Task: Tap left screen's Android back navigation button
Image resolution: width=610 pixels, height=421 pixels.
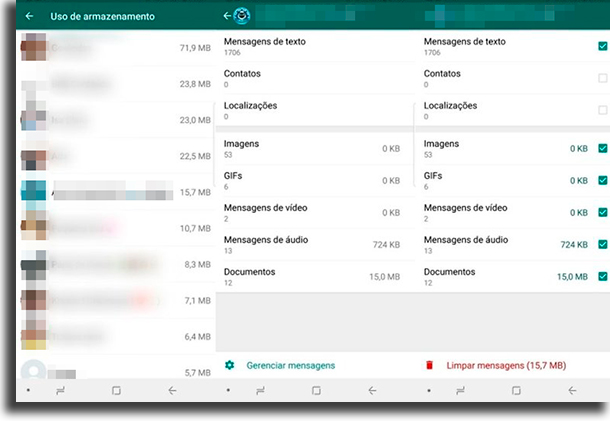Action: (172, 390)
